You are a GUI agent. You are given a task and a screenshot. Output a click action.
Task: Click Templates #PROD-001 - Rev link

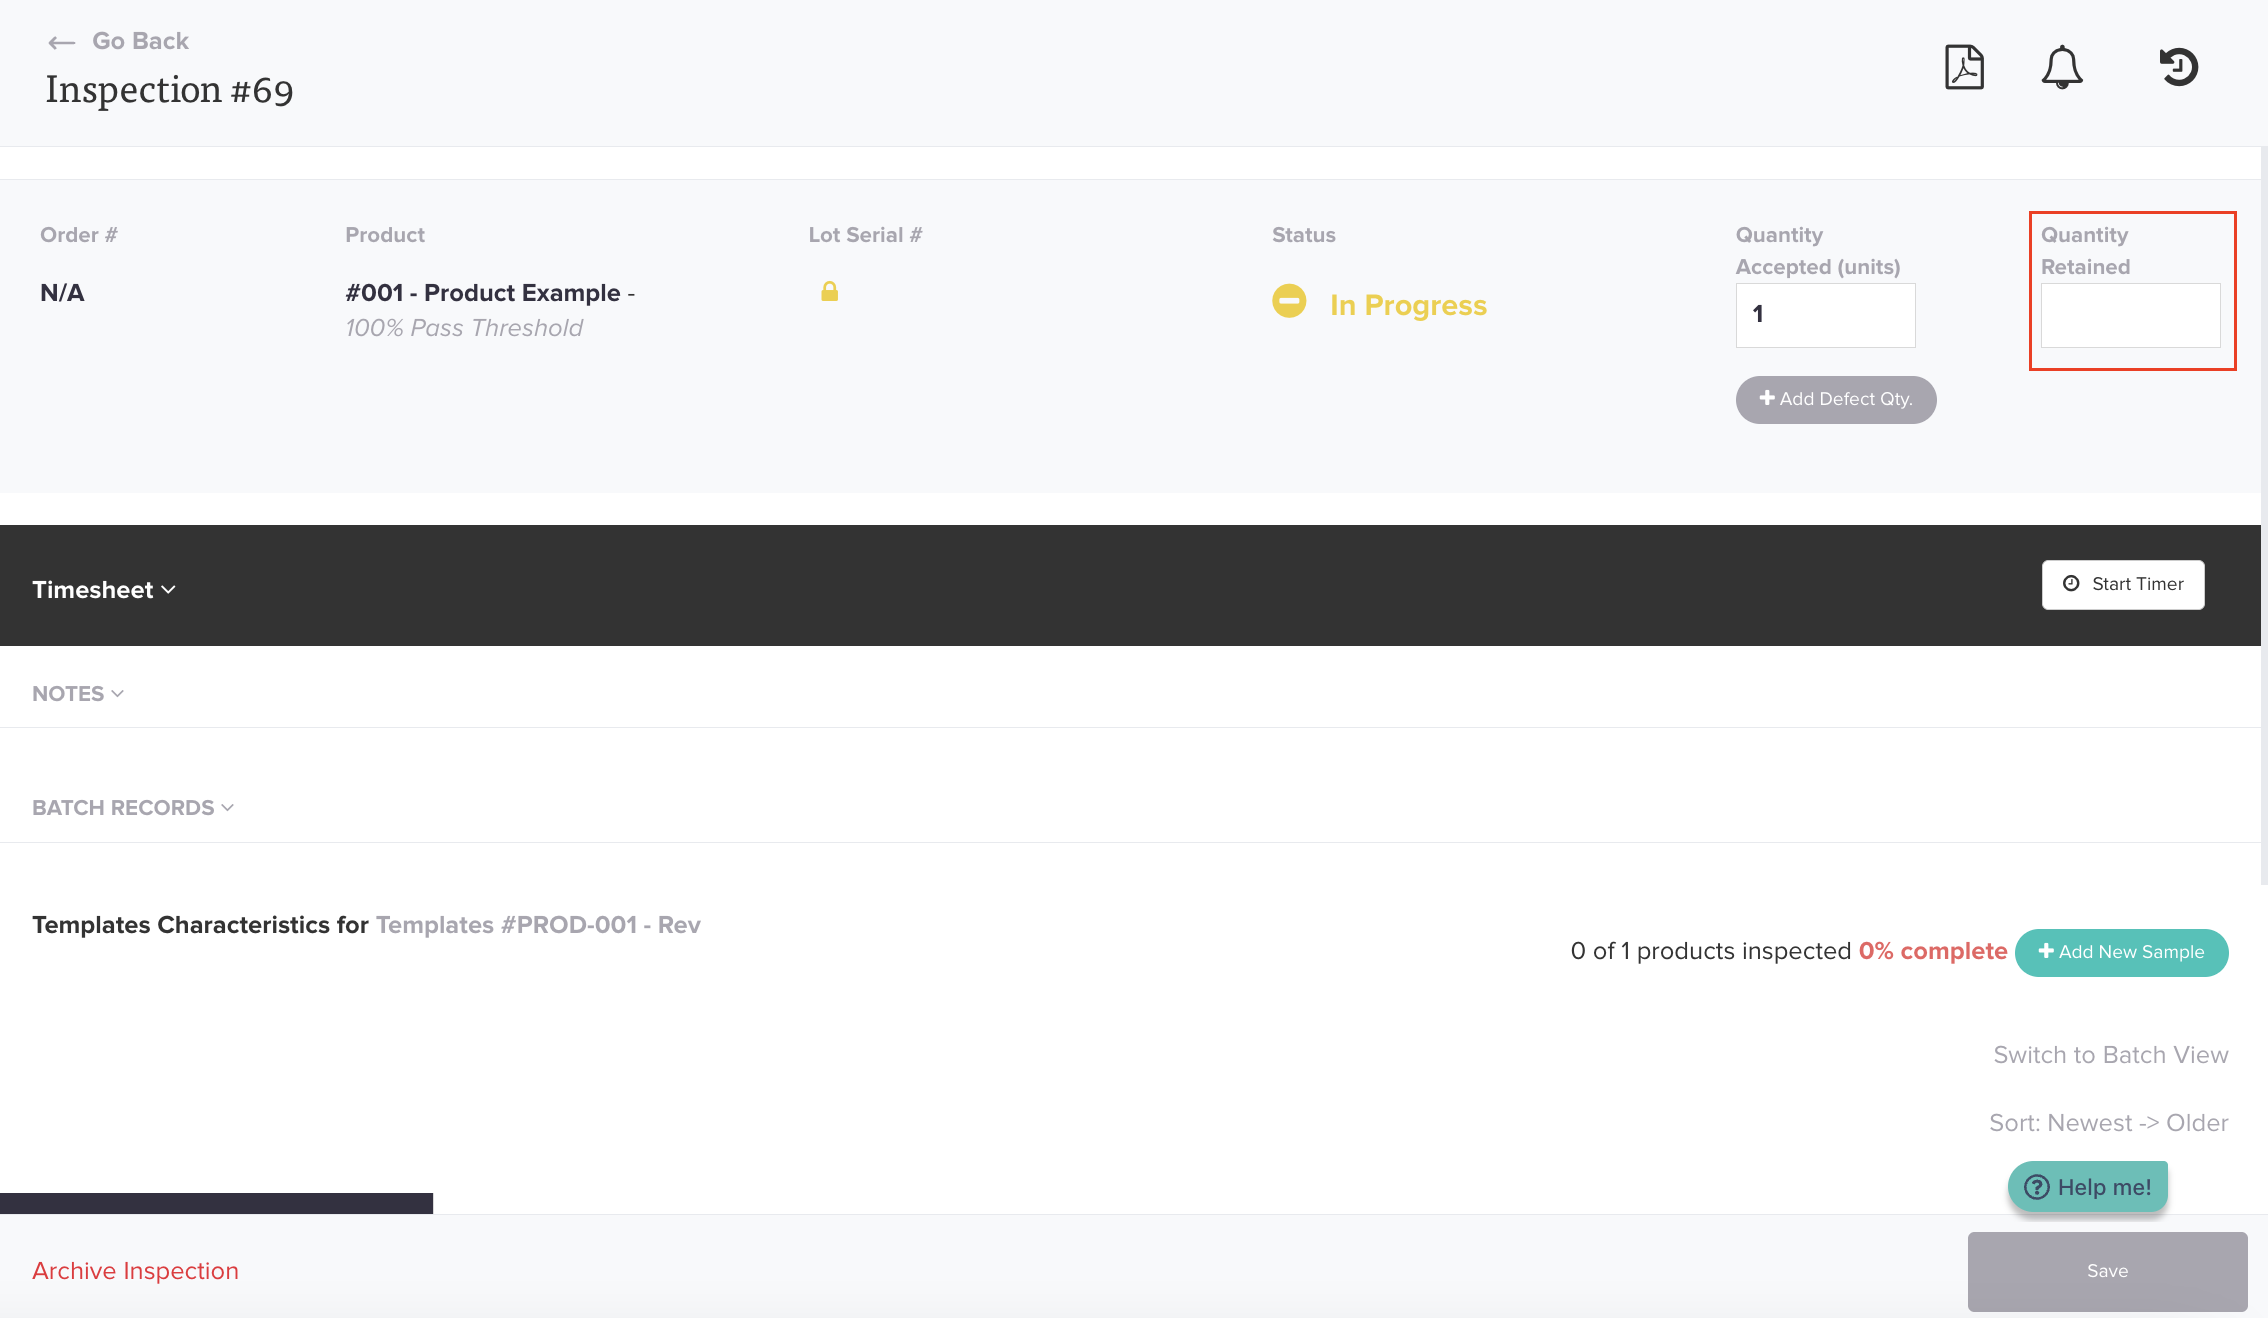[x=537, y=925]
